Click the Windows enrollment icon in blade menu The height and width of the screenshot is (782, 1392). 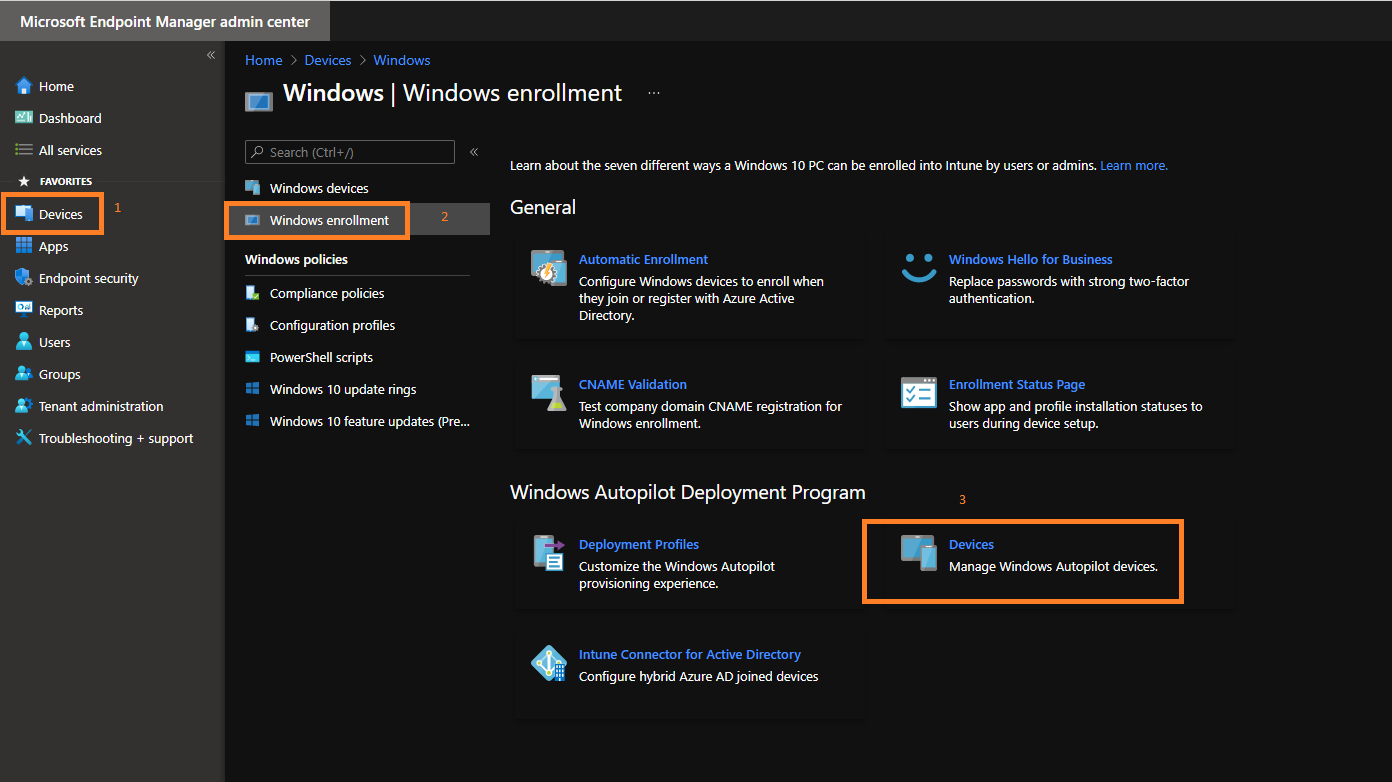click(253, 220)
